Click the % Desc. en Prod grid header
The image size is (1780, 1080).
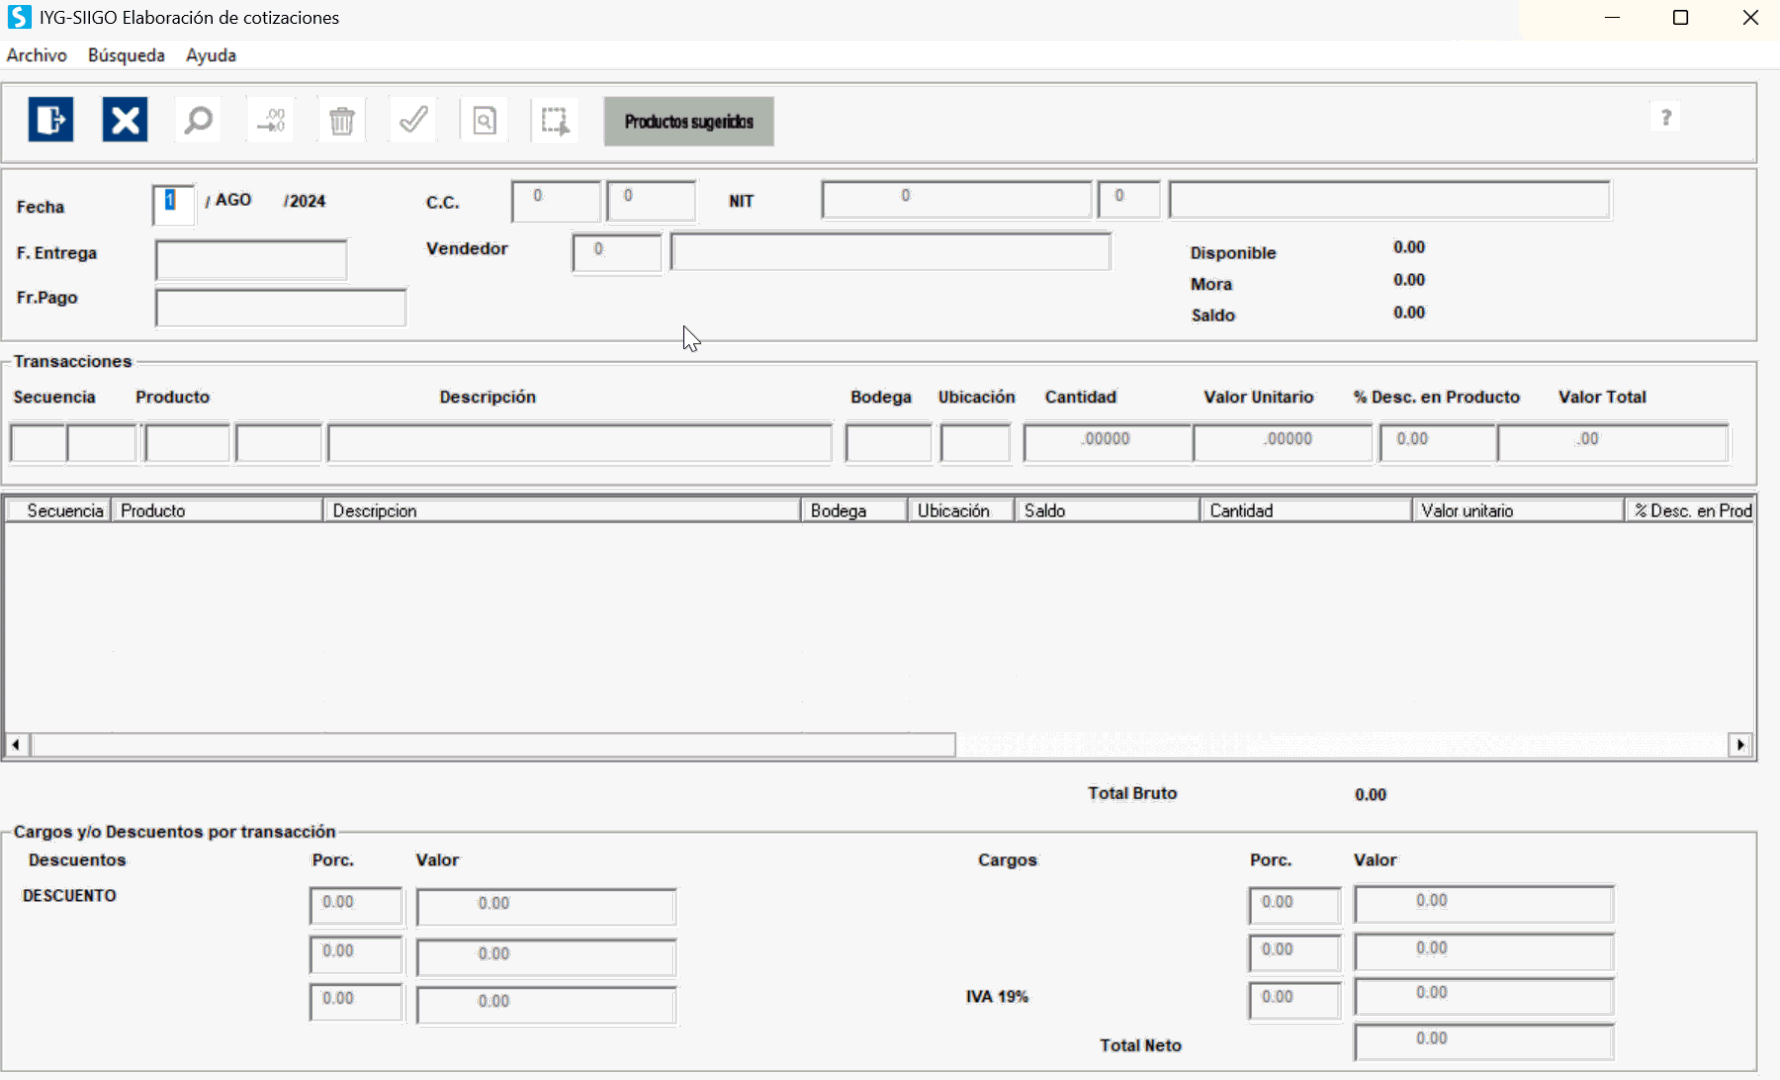[x=1689, y=511]
